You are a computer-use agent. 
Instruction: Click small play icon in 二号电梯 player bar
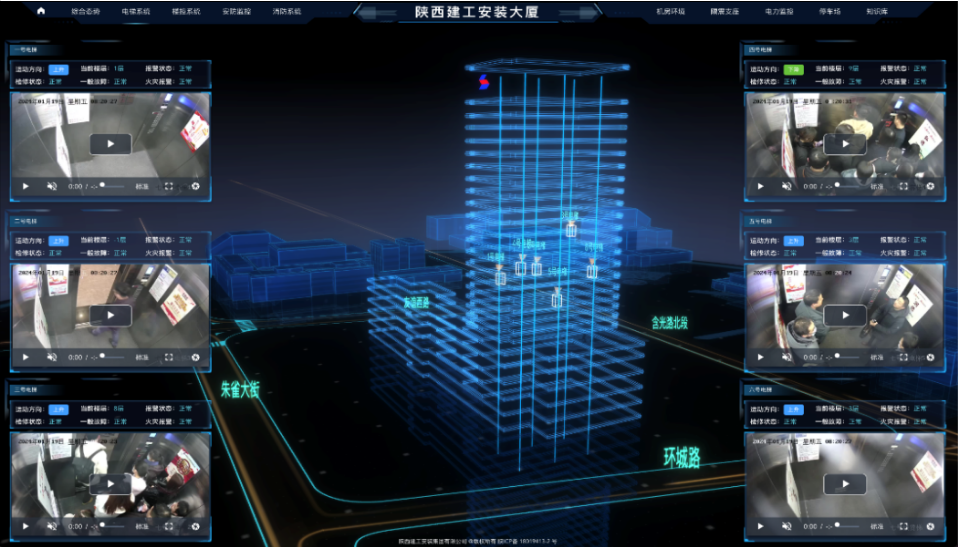click(x=26, y=358)
